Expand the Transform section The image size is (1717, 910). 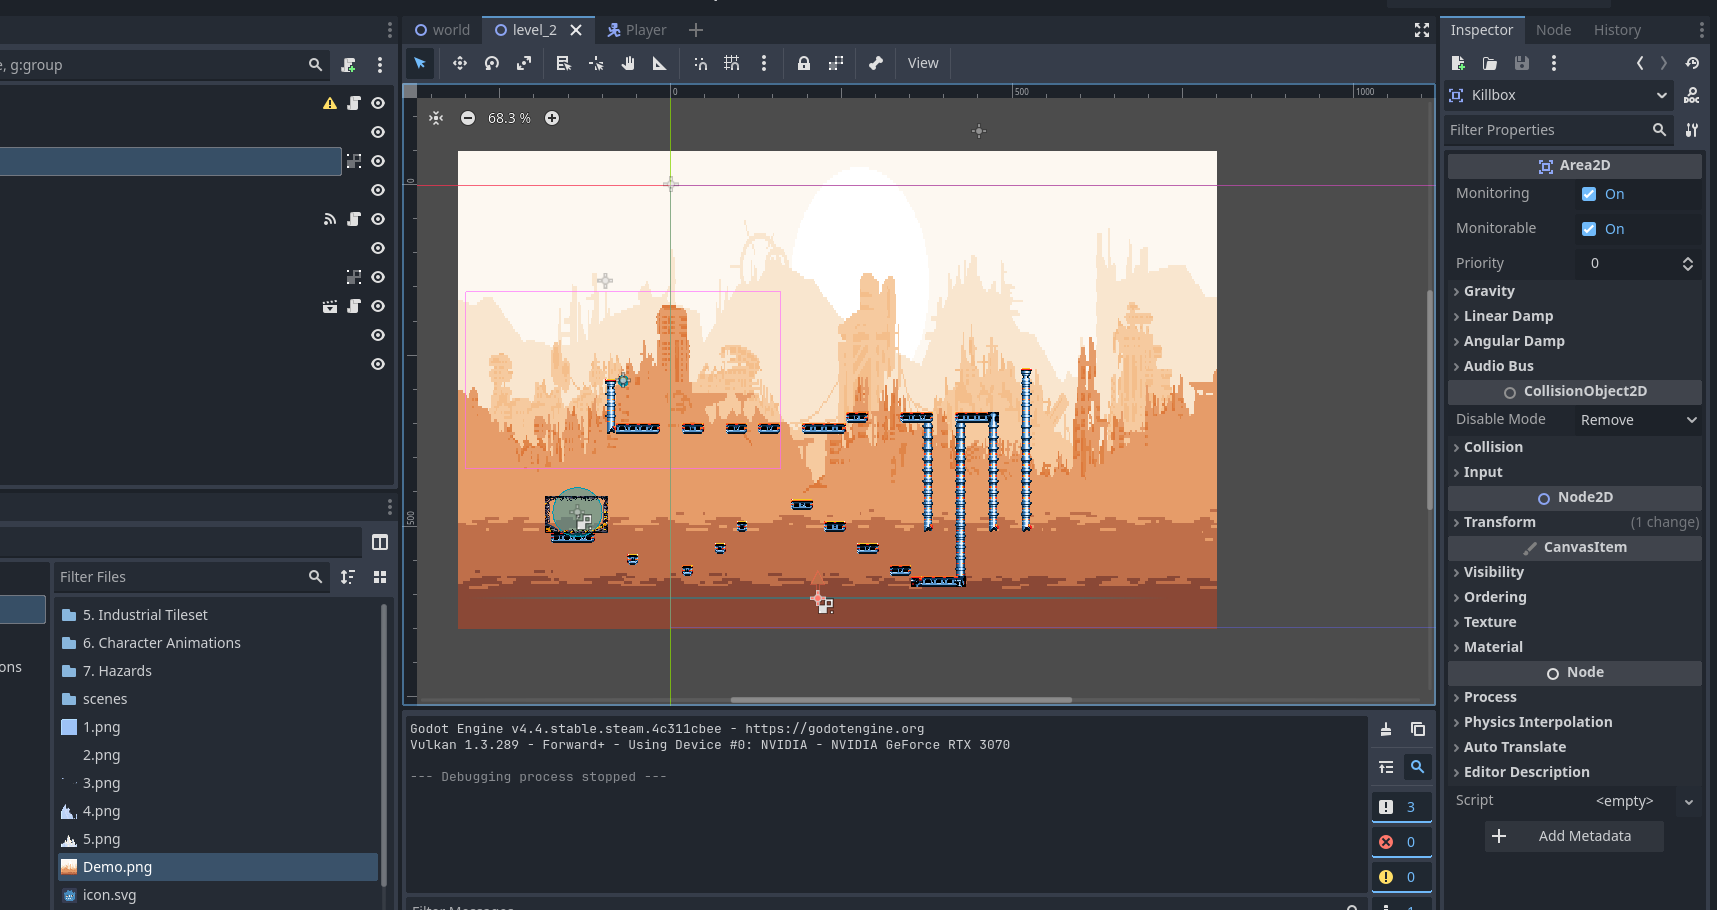point(1499,522)
